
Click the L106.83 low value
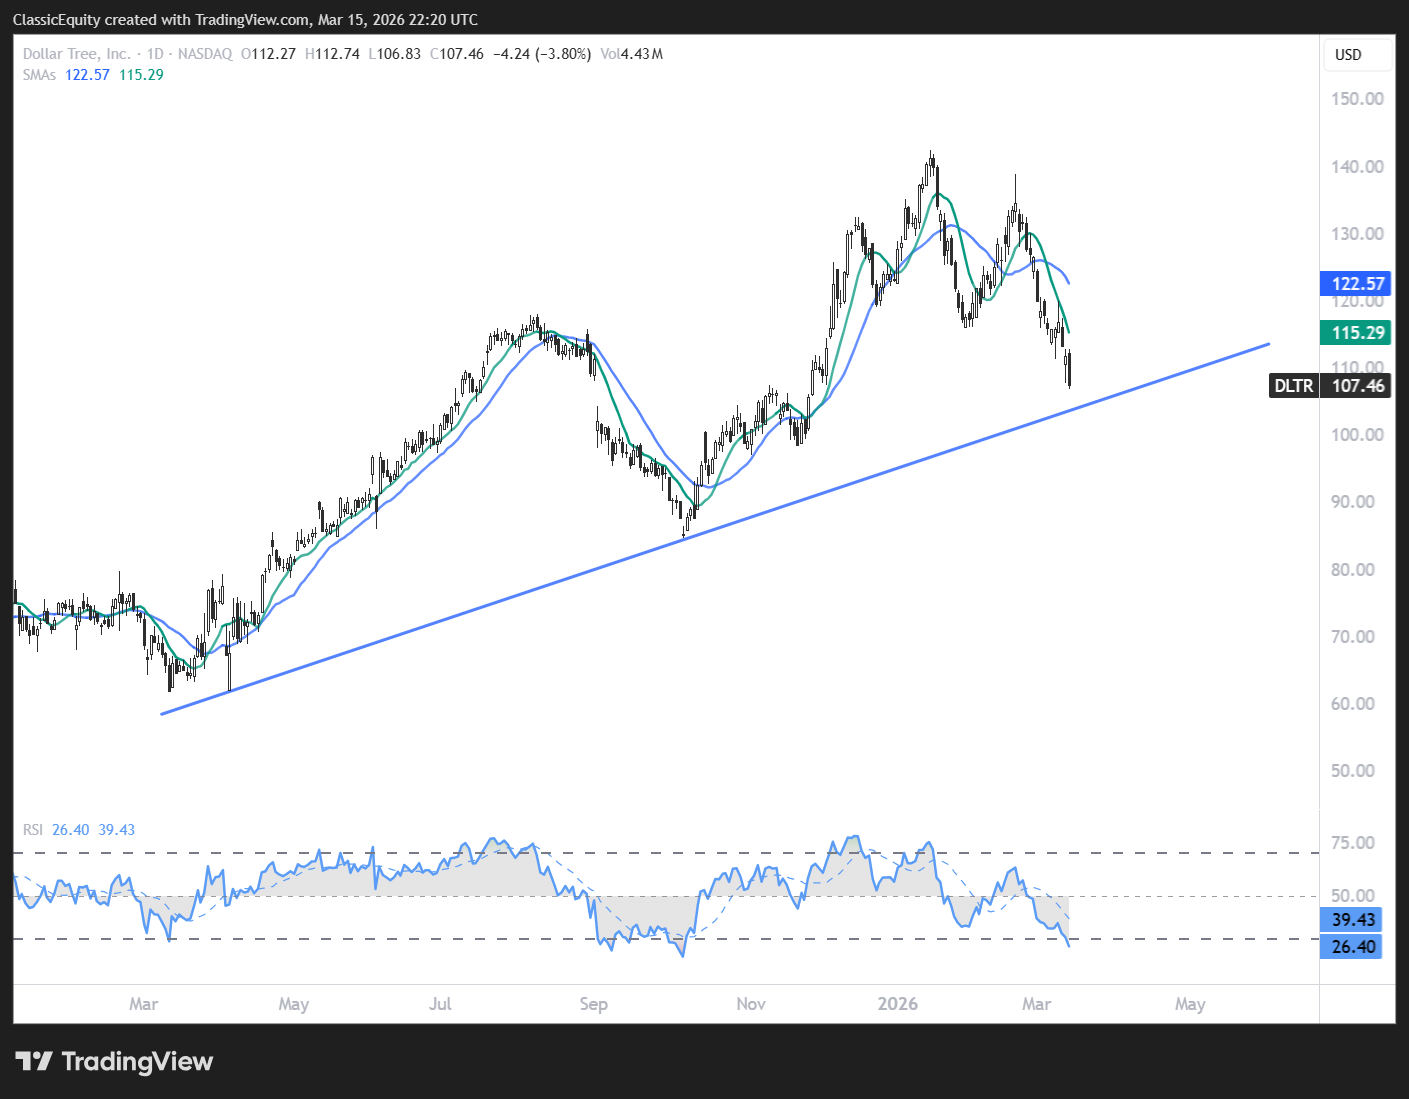tap(395, 54)
